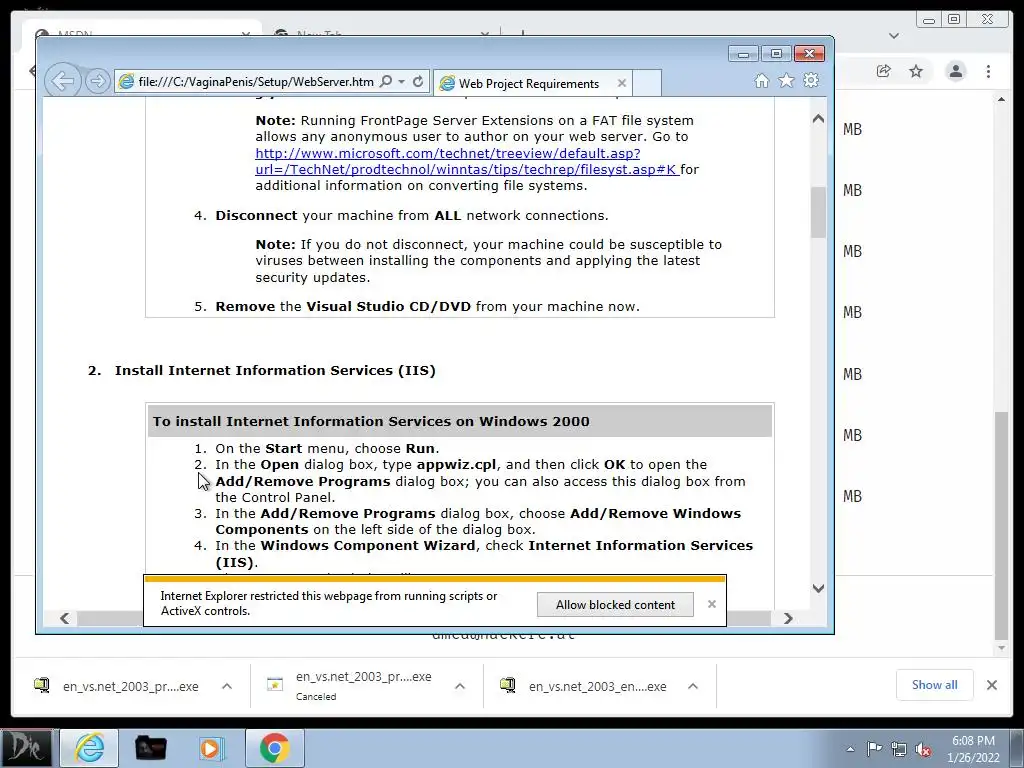1024x768 pixels.
Task: Show hidden tray icons arrow
Action: coord(850,749)
